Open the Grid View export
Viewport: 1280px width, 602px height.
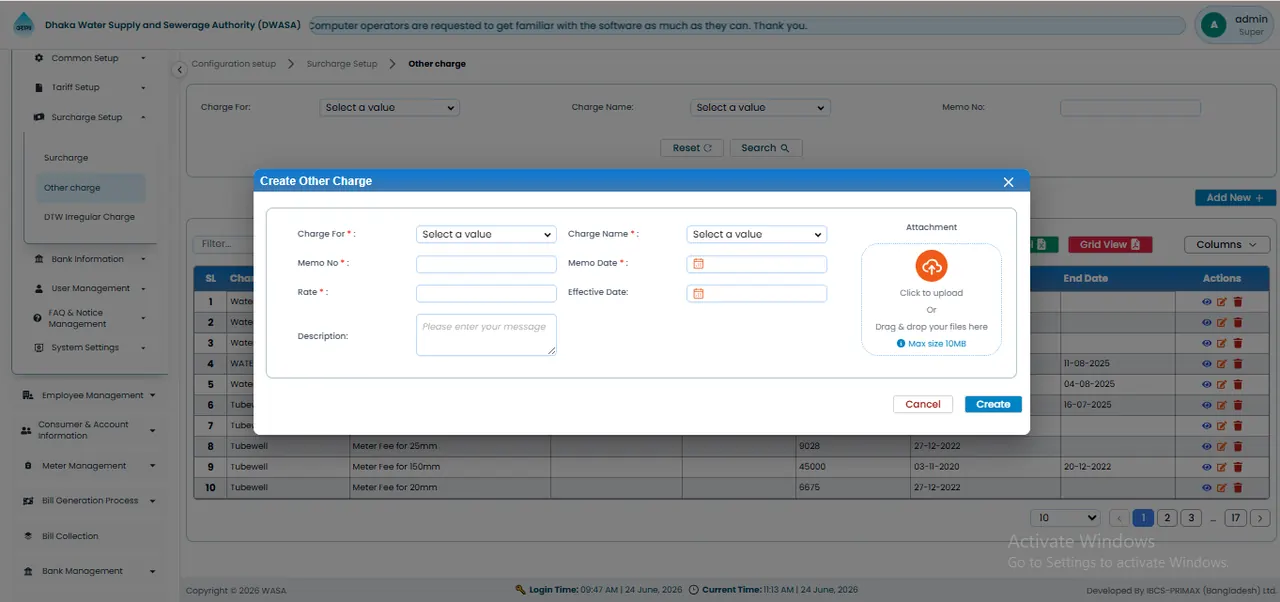coord(1110,244)
